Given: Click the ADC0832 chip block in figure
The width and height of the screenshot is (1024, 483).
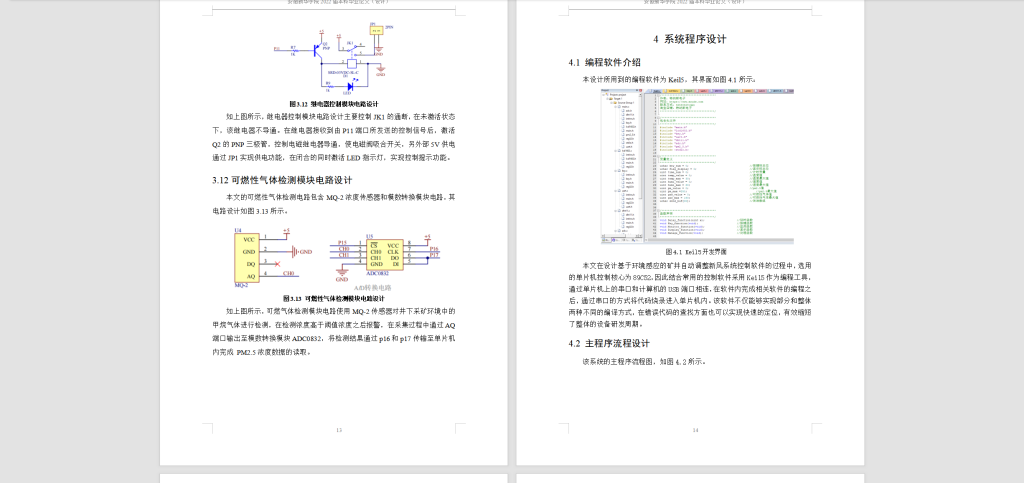Looking at the screenshot, I should tap(385, 255).
